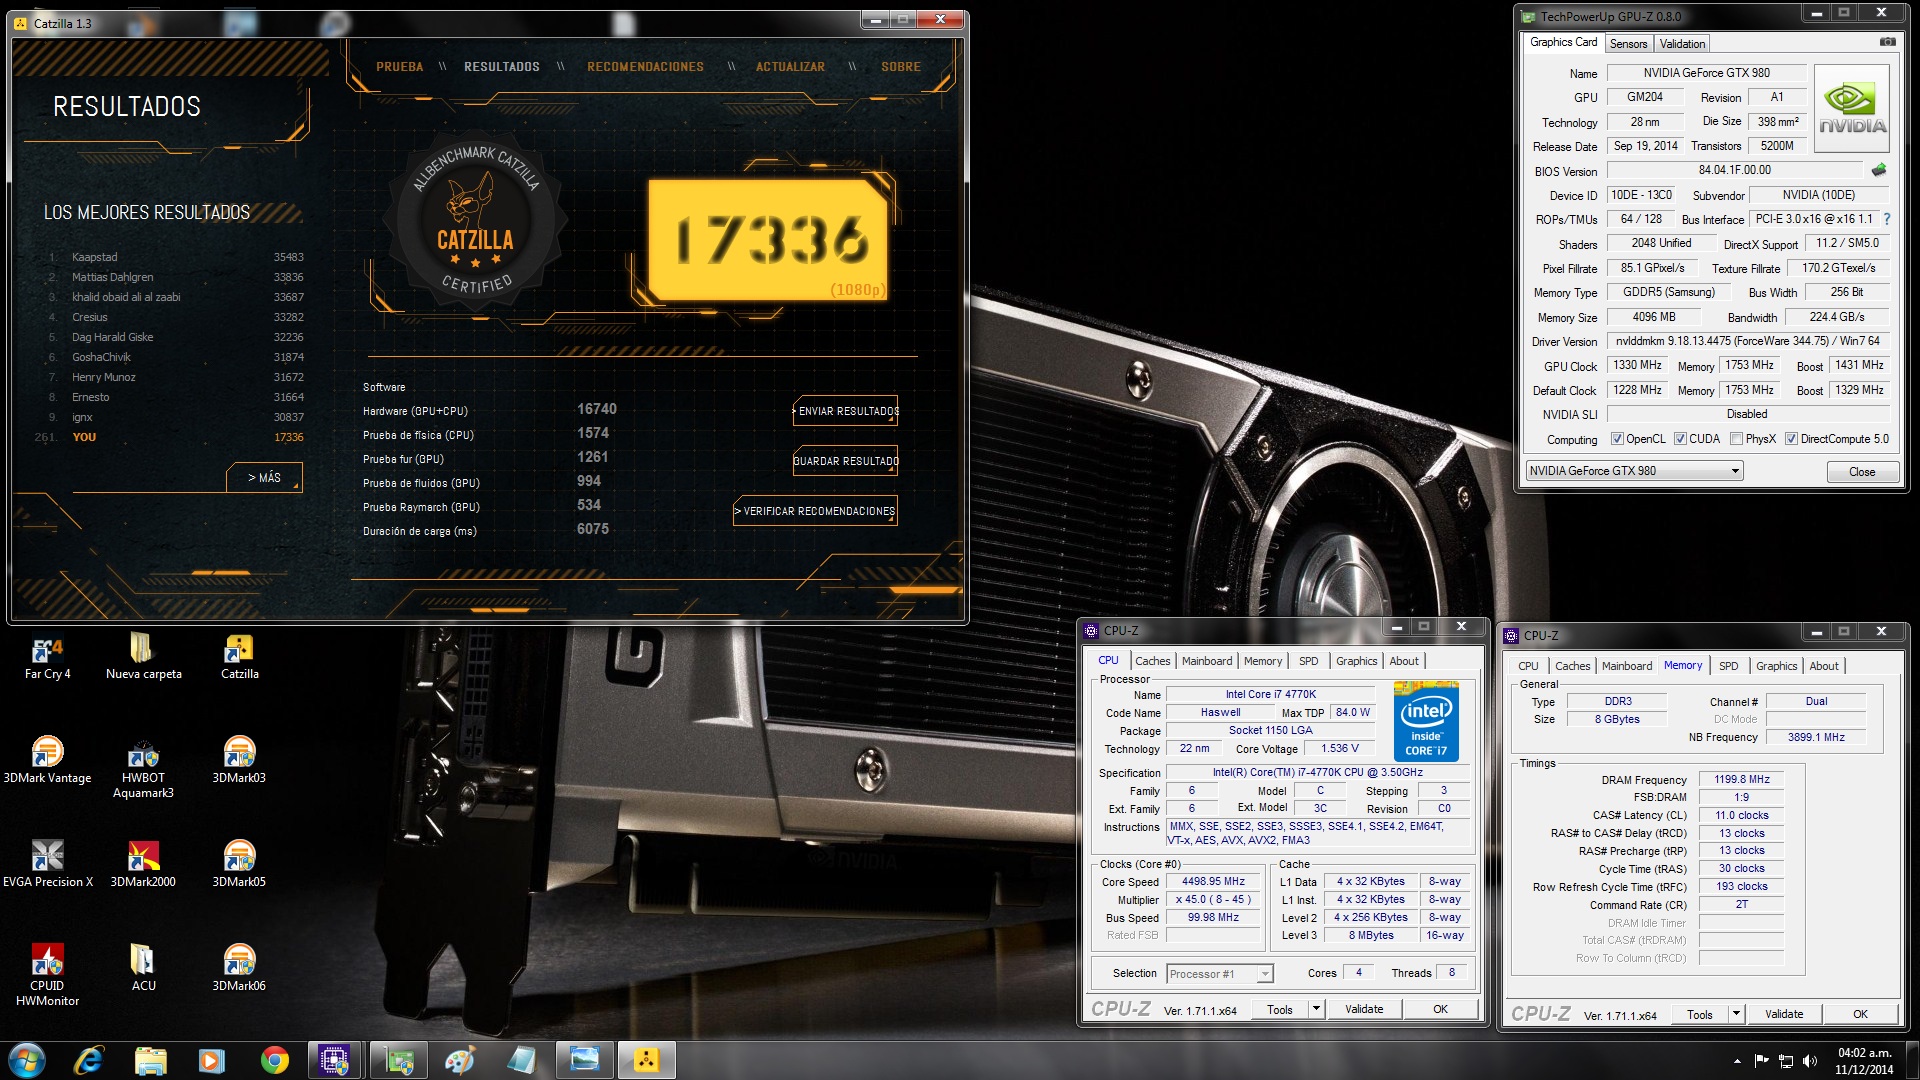This screenshot has width=1920, height=1080.
Task: Open ACU desktop icon
Action: (143, 968)
